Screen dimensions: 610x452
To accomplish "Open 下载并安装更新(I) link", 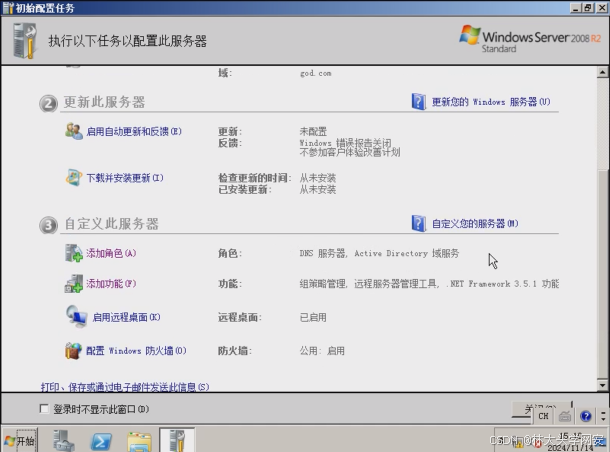I will (125, 178).
